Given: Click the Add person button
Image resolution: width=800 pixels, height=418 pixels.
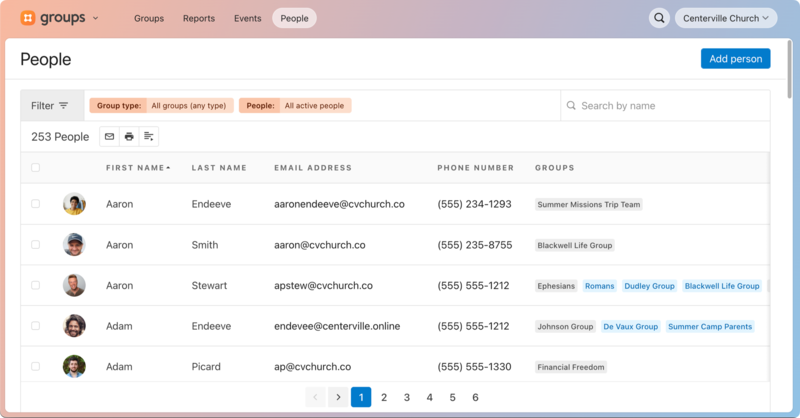Looking at the screenshot, I should (x=735, y=59).
